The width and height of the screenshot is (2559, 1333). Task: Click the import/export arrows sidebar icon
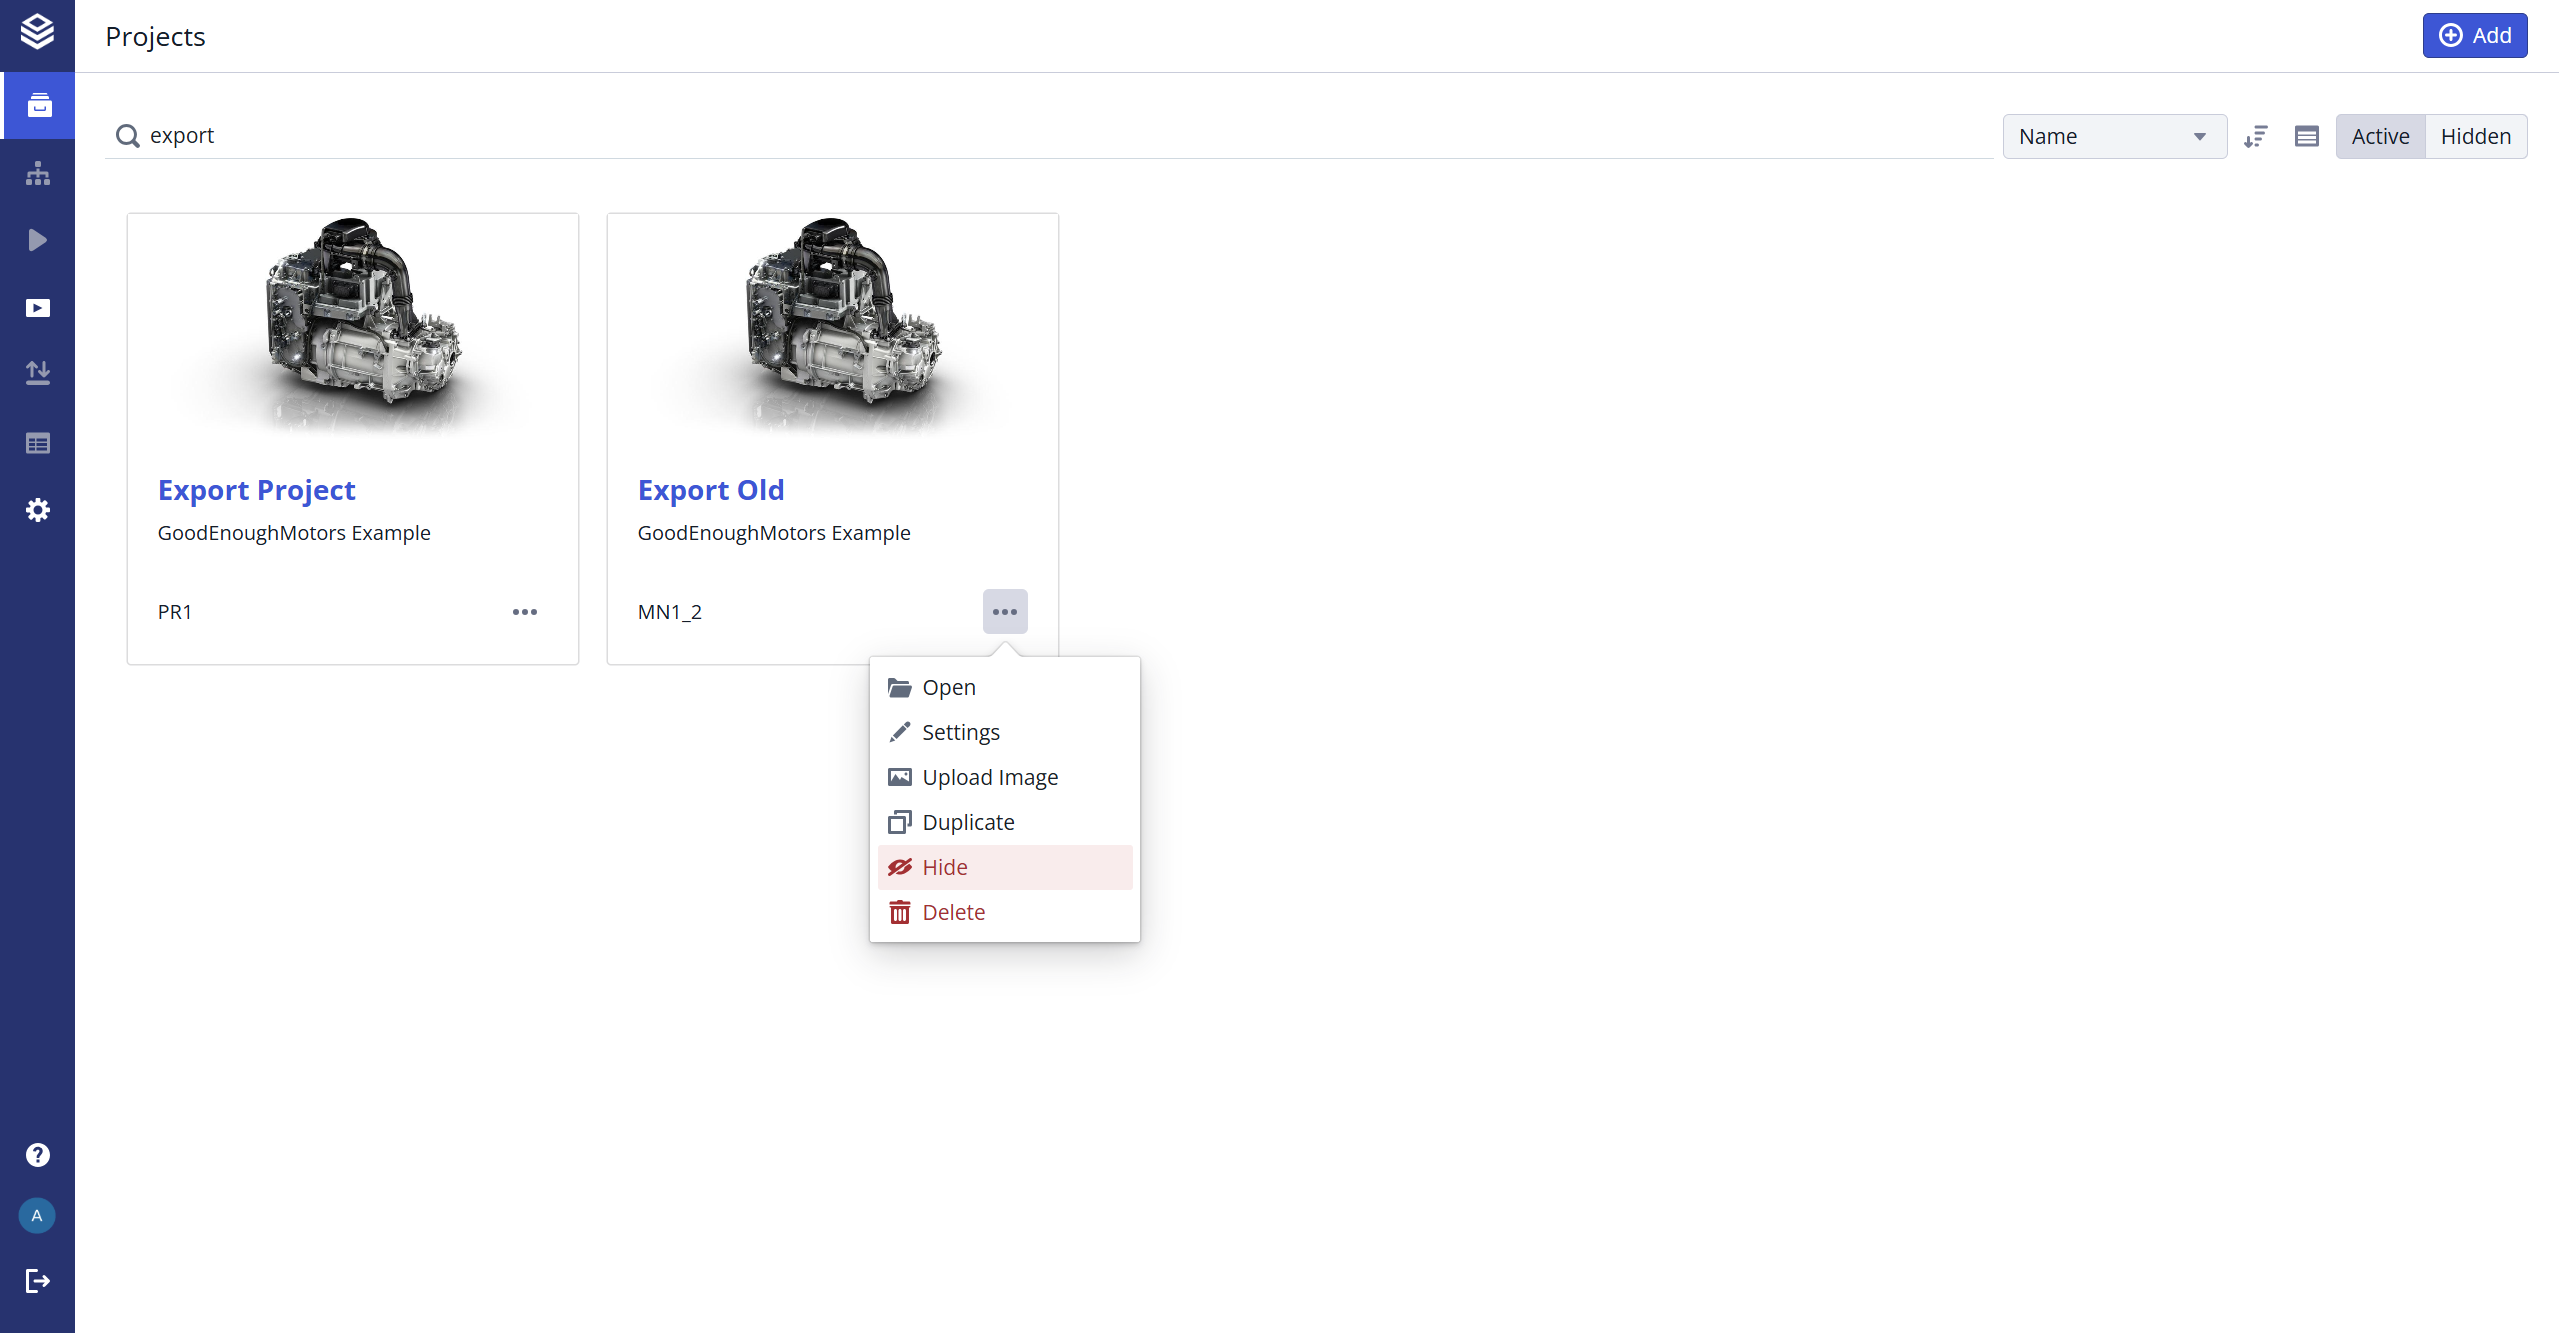click(38, 373)
